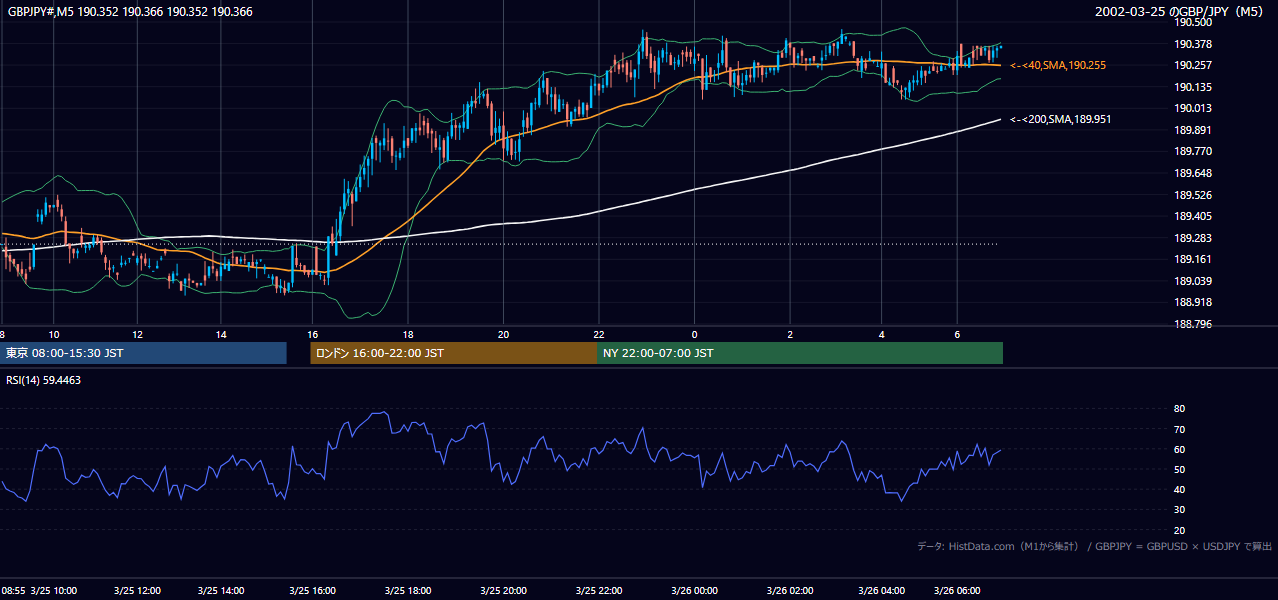Screen dimensions: 1278x600
Task: Click the 3/25 10:00 time axis label
Action: [54, 590]
